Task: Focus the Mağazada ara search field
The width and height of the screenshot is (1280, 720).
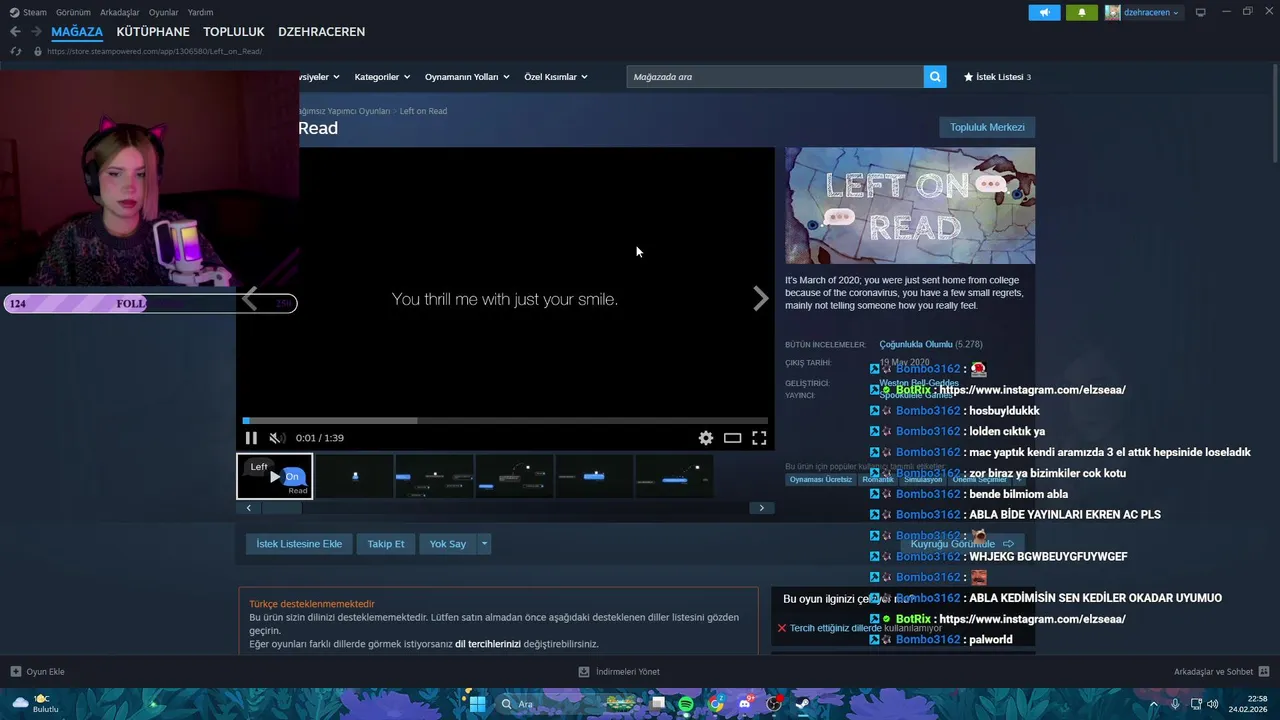Action: pyautogui.click(x=775, y=77)
